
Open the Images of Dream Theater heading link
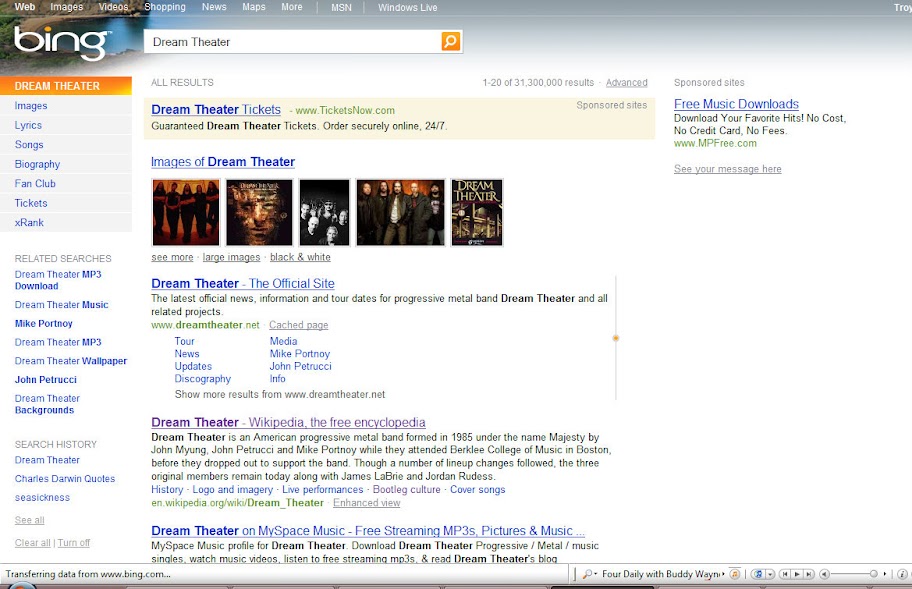223,162
